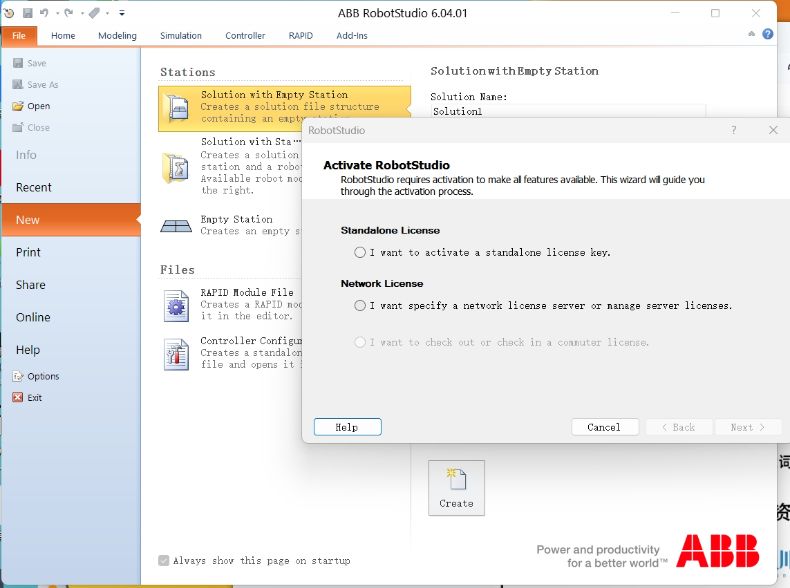The image size is (790, 588).
Task: Choose the network license server option
Action: point(360,306)
